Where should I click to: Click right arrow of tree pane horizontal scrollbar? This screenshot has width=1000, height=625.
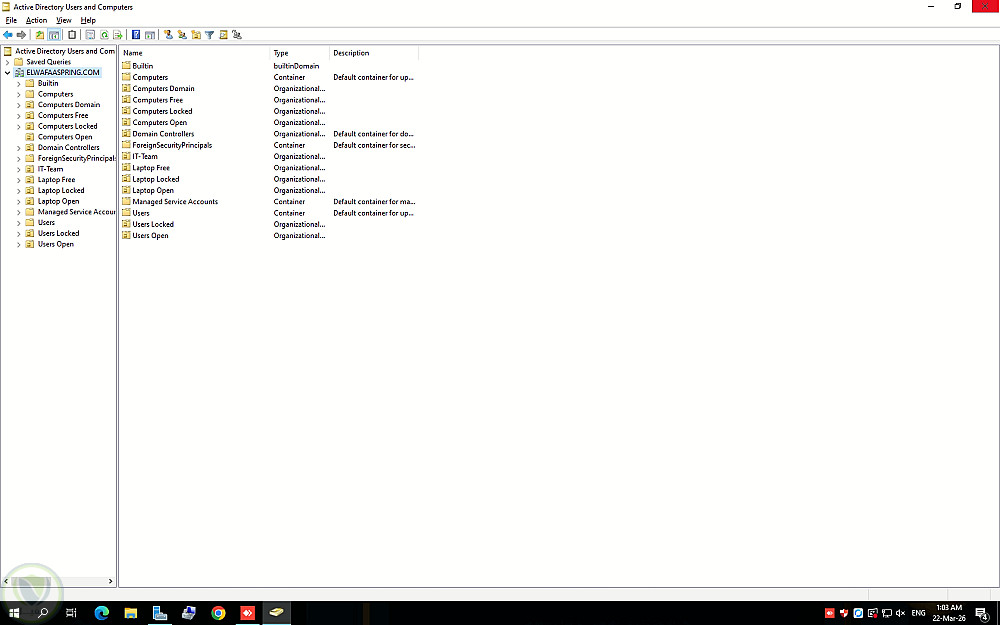click(110, 581)
